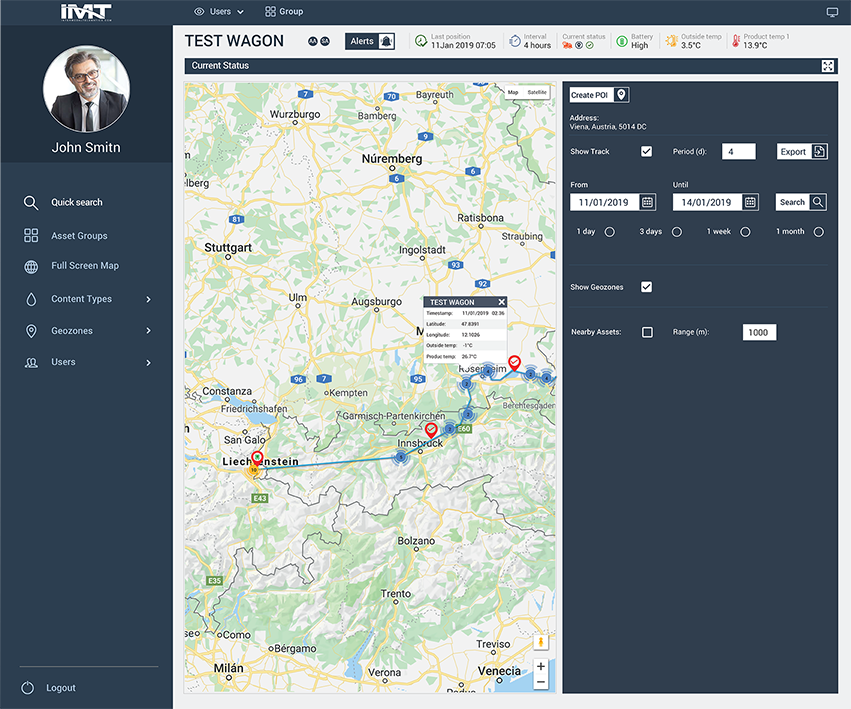Click the red marker near Rosenheim
The image size is (851, 709).
(x=514, y=363)
